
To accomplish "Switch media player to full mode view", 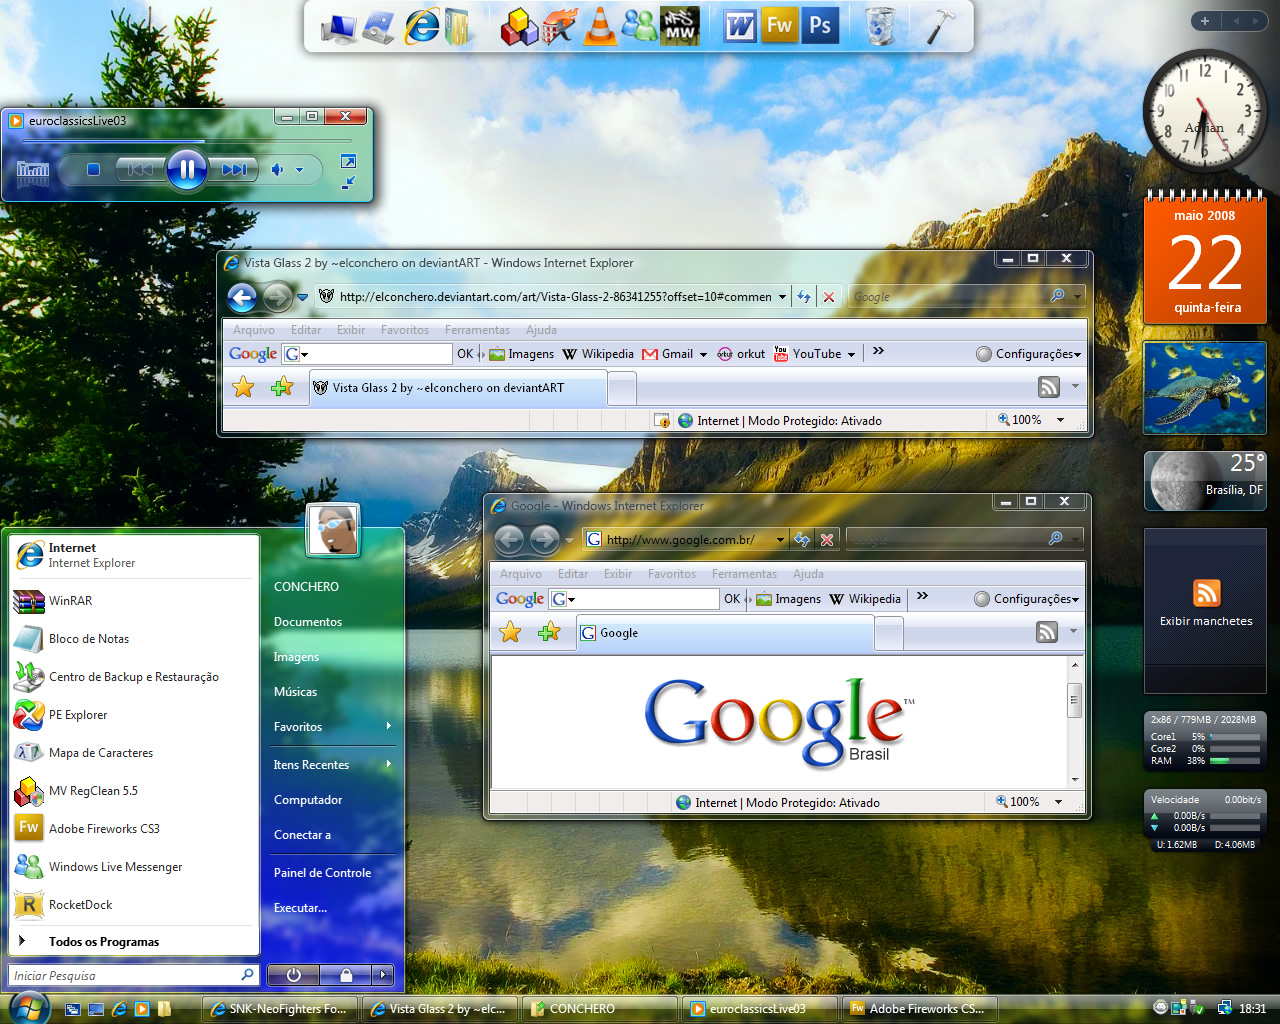I will (x=348, y=161).
